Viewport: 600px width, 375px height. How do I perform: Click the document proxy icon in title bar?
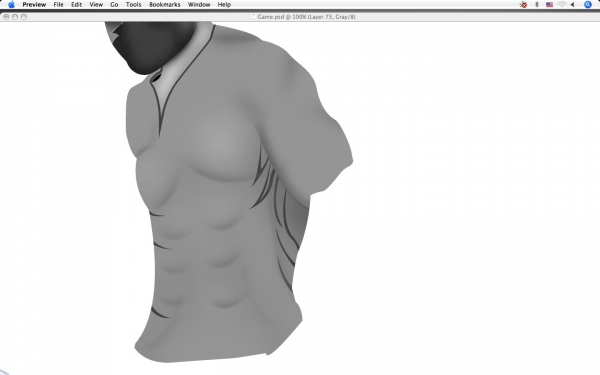[x=253, y=17]
